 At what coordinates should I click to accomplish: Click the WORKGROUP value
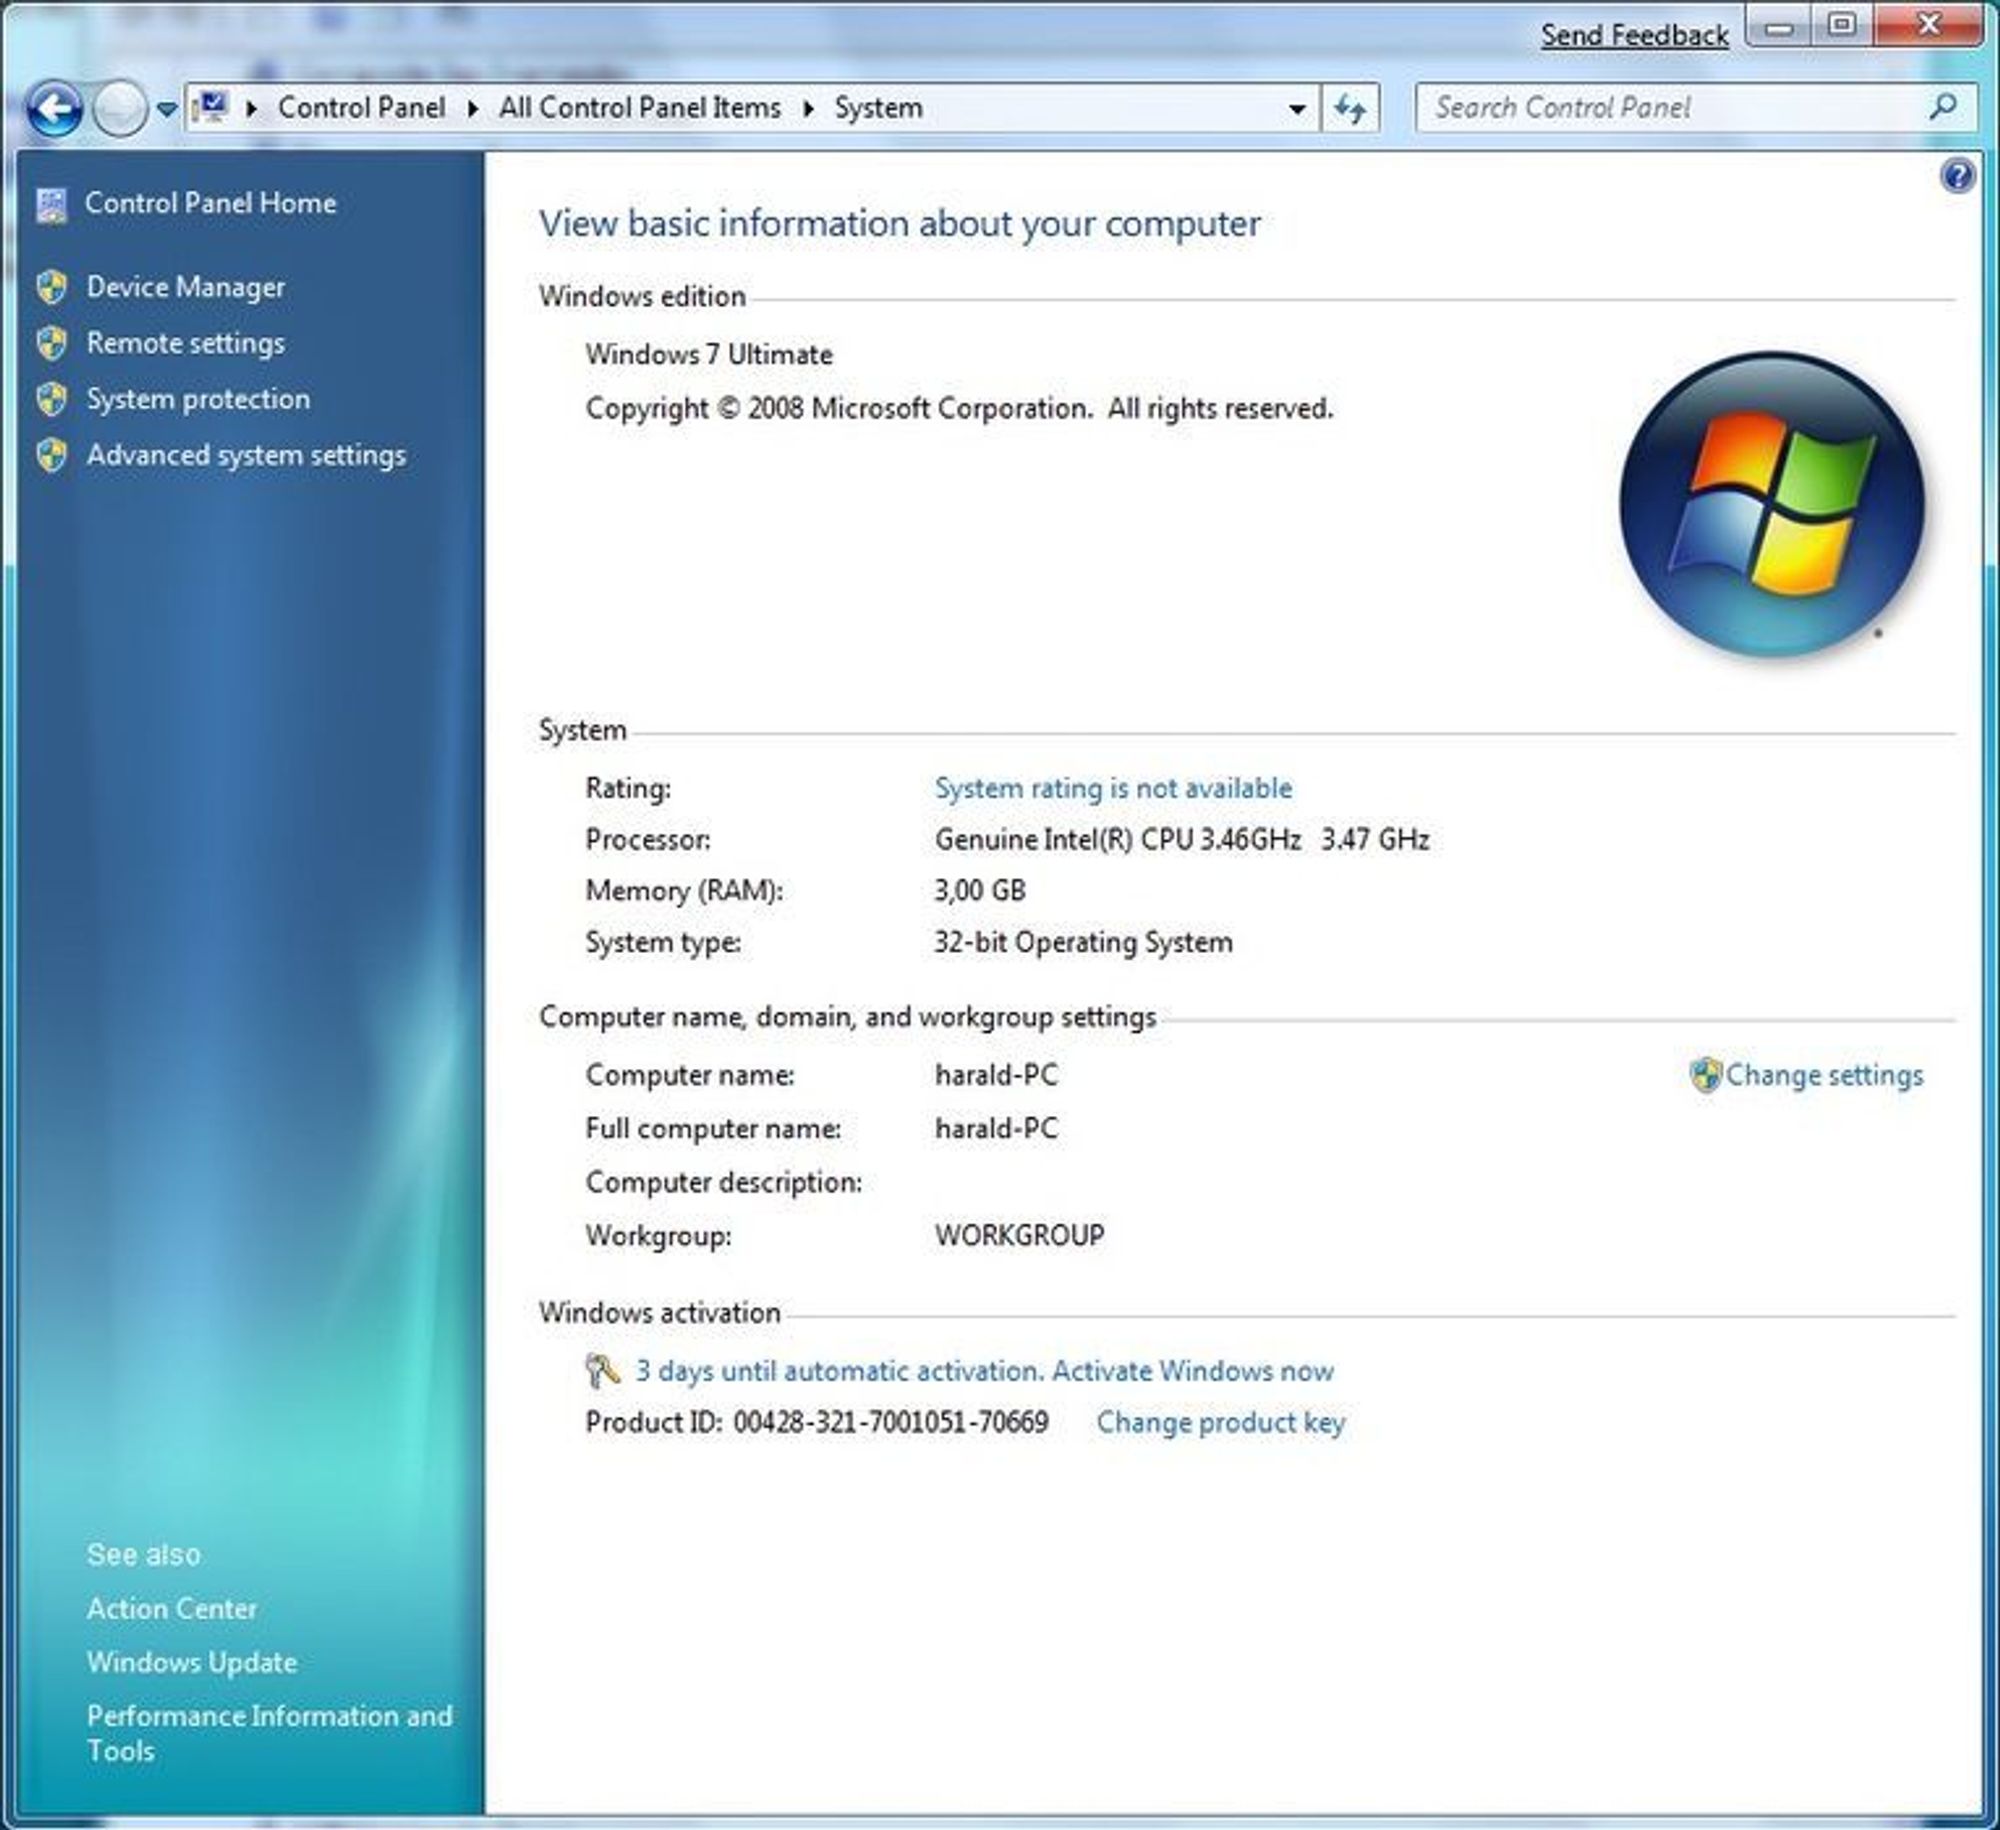1020,1236
